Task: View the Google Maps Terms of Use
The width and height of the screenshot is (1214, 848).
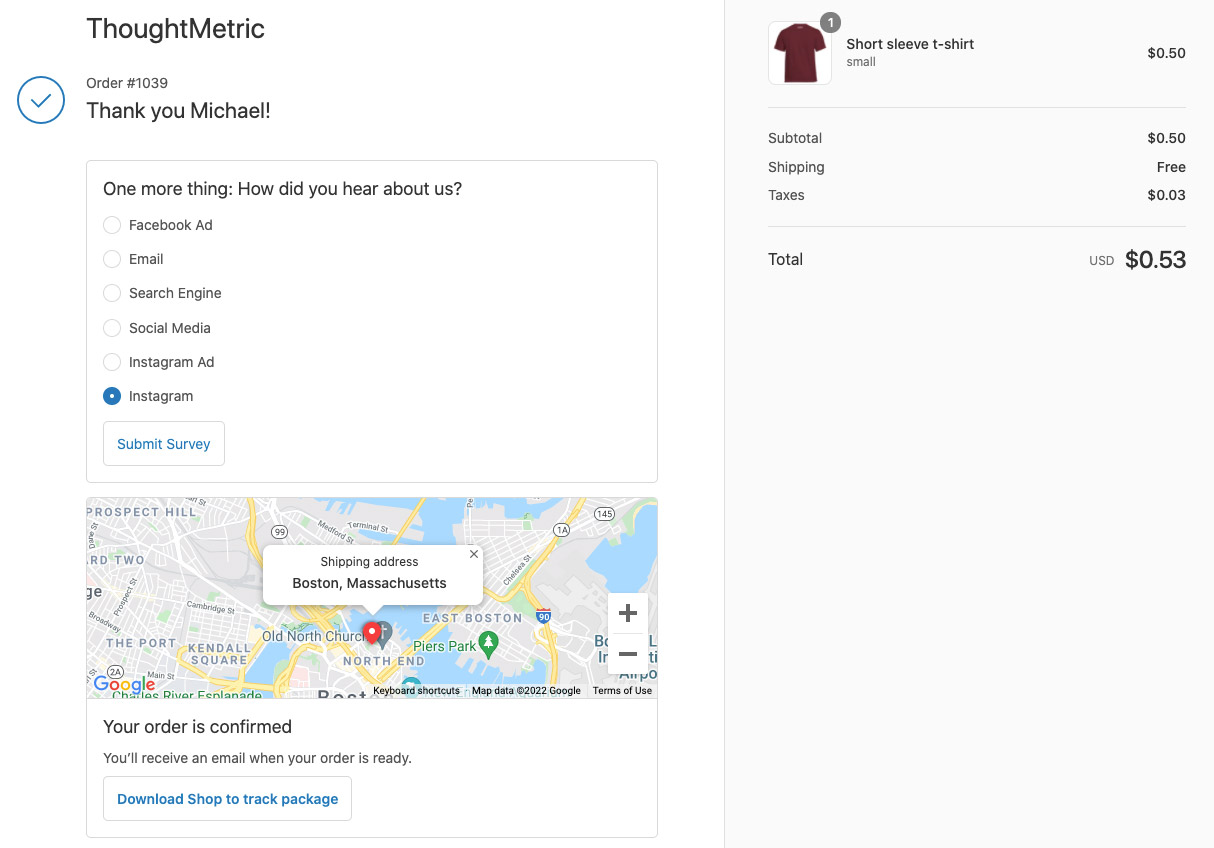Action: tap(622, 690)
